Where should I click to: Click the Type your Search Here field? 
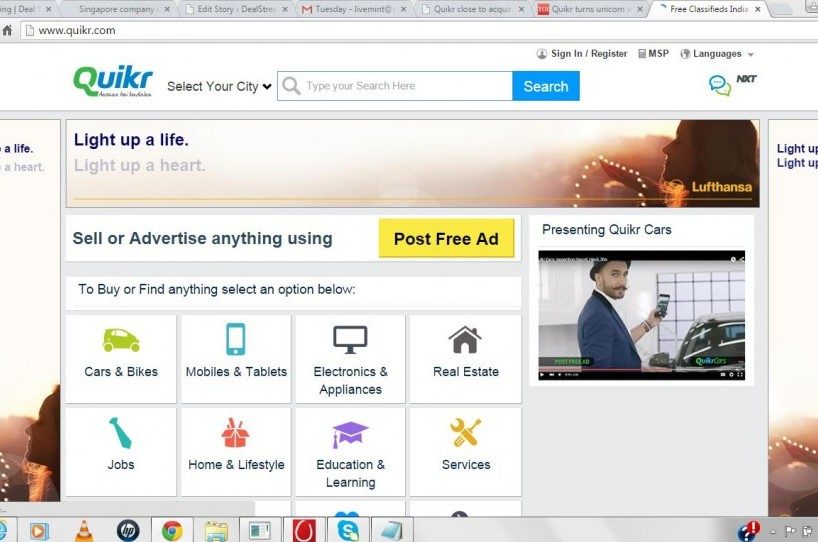point(405,86)
